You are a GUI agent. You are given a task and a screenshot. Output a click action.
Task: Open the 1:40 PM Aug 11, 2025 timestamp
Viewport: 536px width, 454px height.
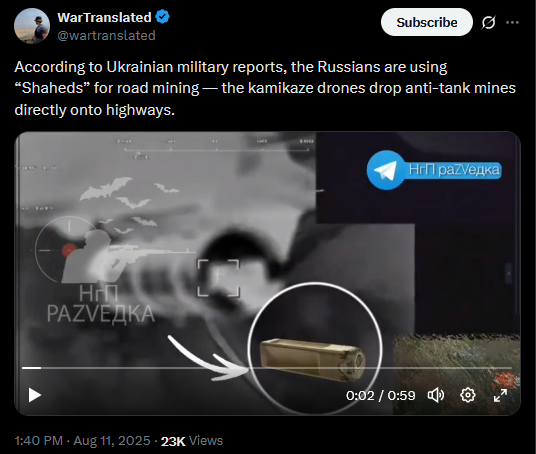82,441
